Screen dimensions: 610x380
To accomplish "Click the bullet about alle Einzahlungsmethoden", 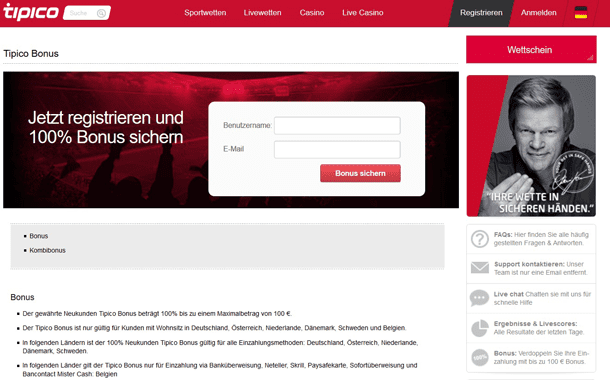I will pos(220,347).
